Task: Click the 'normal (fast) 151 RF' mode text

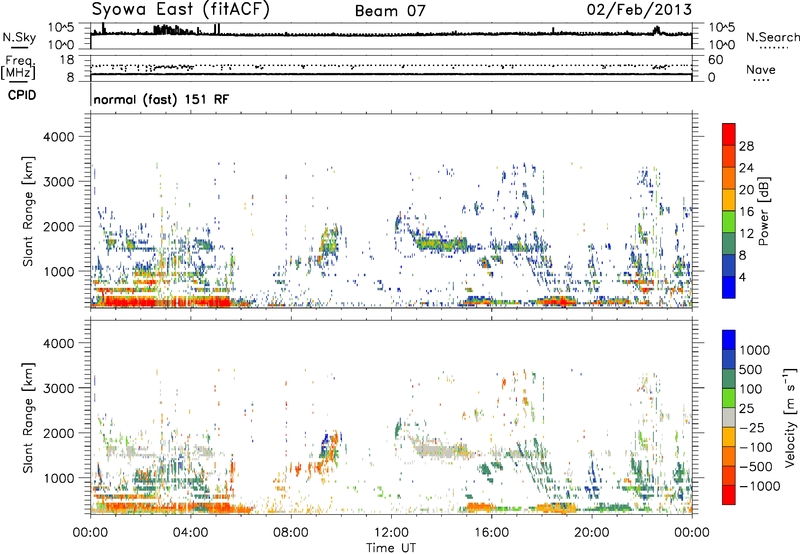Action: (161, 99)
